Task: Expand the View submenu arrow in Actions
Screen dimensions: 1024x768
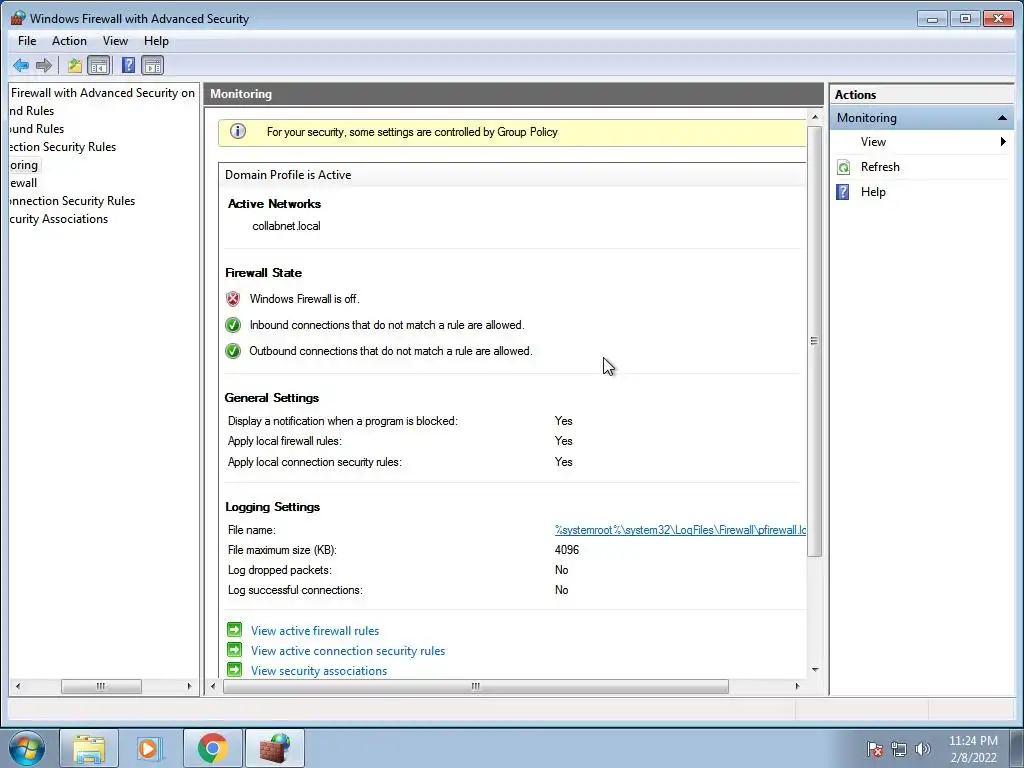Action: click(x=1003, y=142)
